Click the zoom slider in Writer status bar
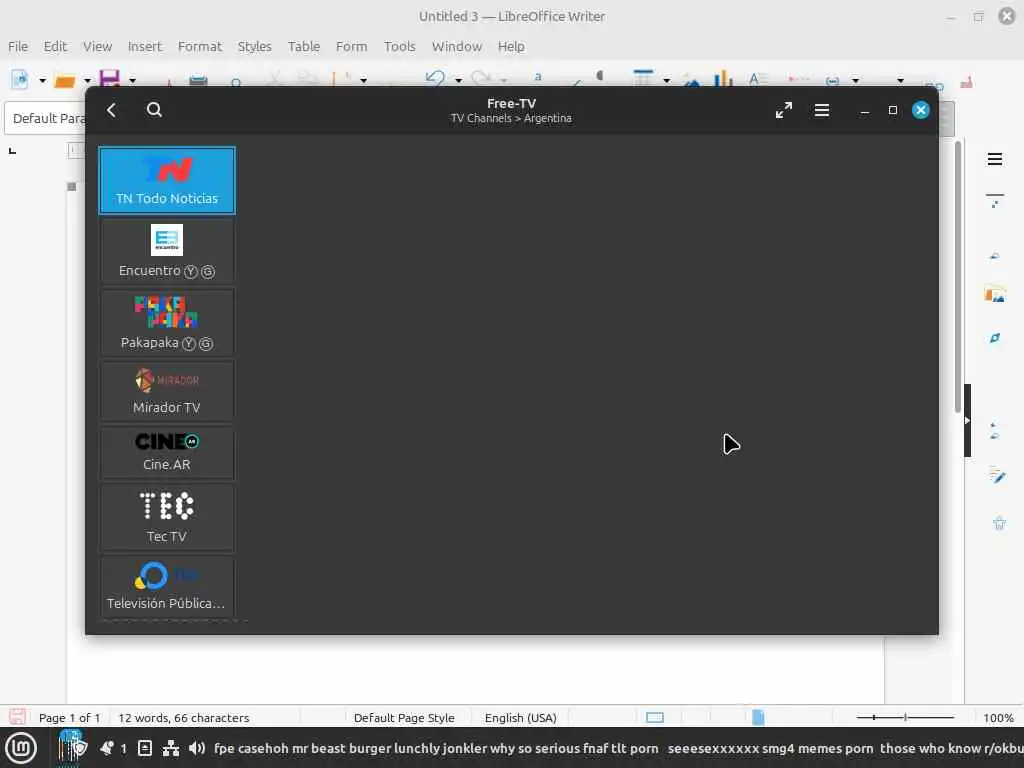The image size is (1024, 768). click(x=905, y=717)
